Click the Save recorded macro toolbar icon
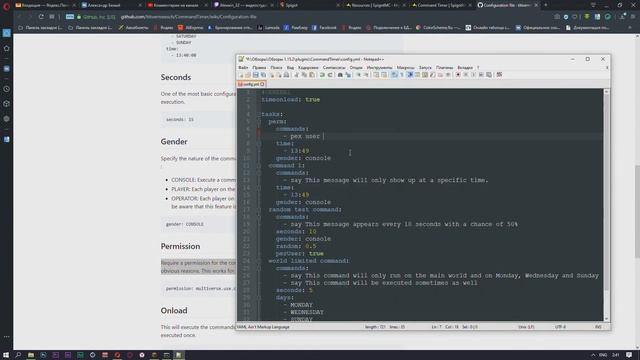 [489, 75]
